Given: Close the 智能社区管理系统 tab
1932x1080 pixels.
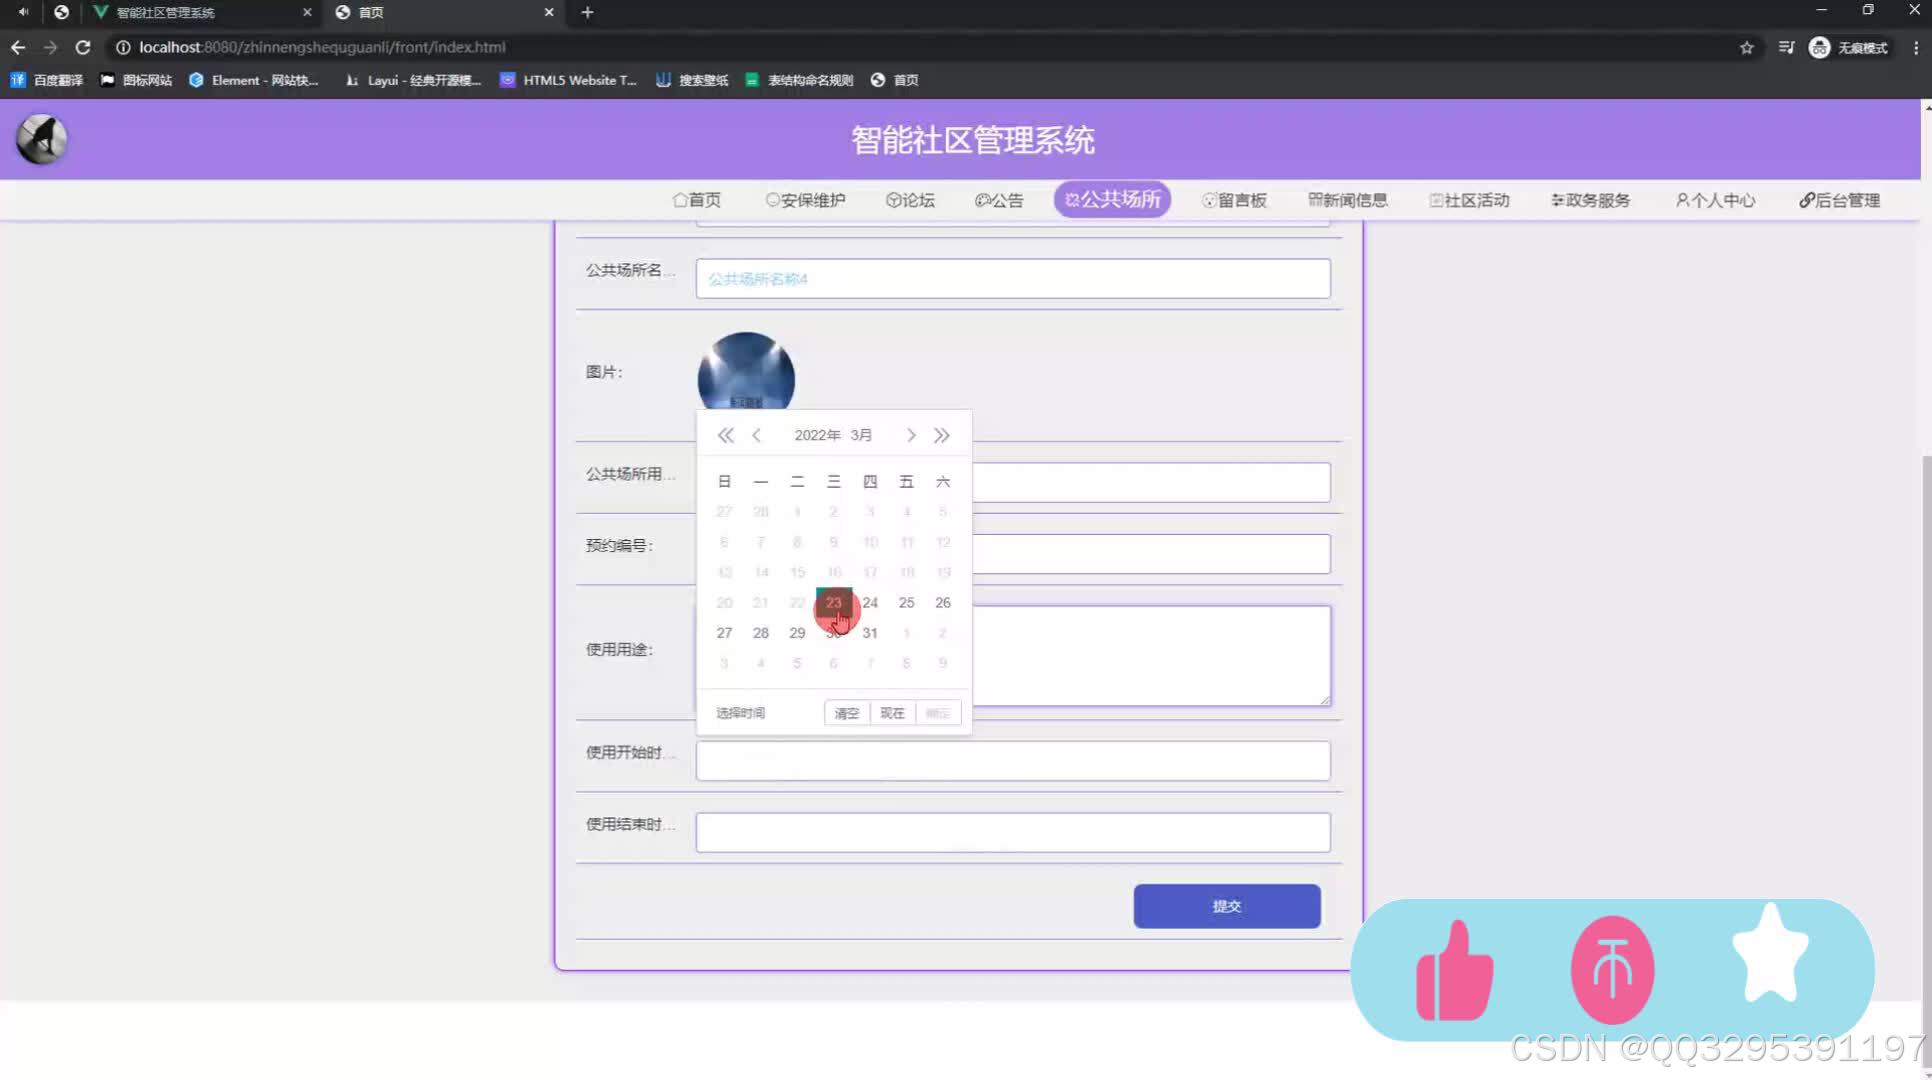Looking at the screenshot, I should pyautogui.click(x=307, y=12).
